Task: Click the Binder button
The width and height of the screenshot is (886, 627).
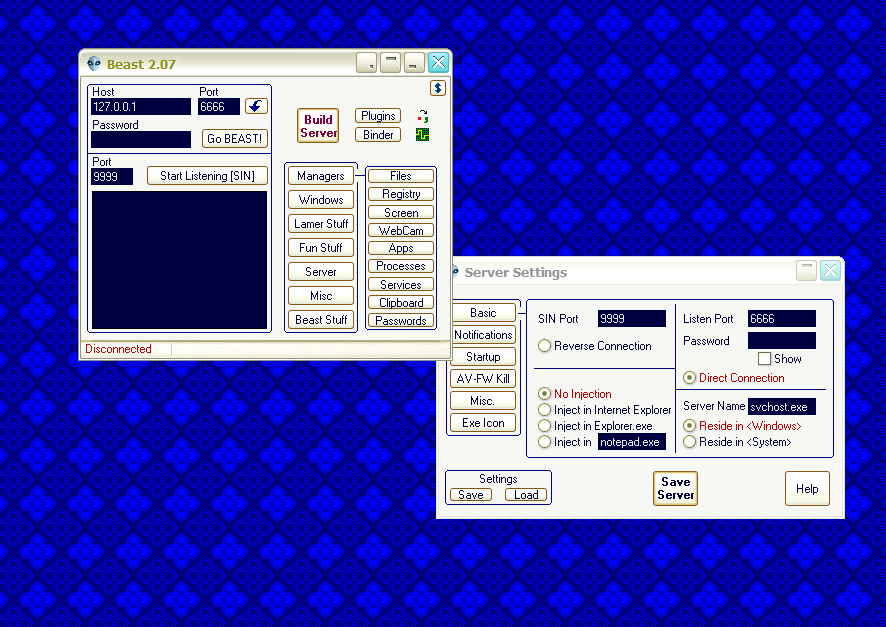Action: coord(378,134)
